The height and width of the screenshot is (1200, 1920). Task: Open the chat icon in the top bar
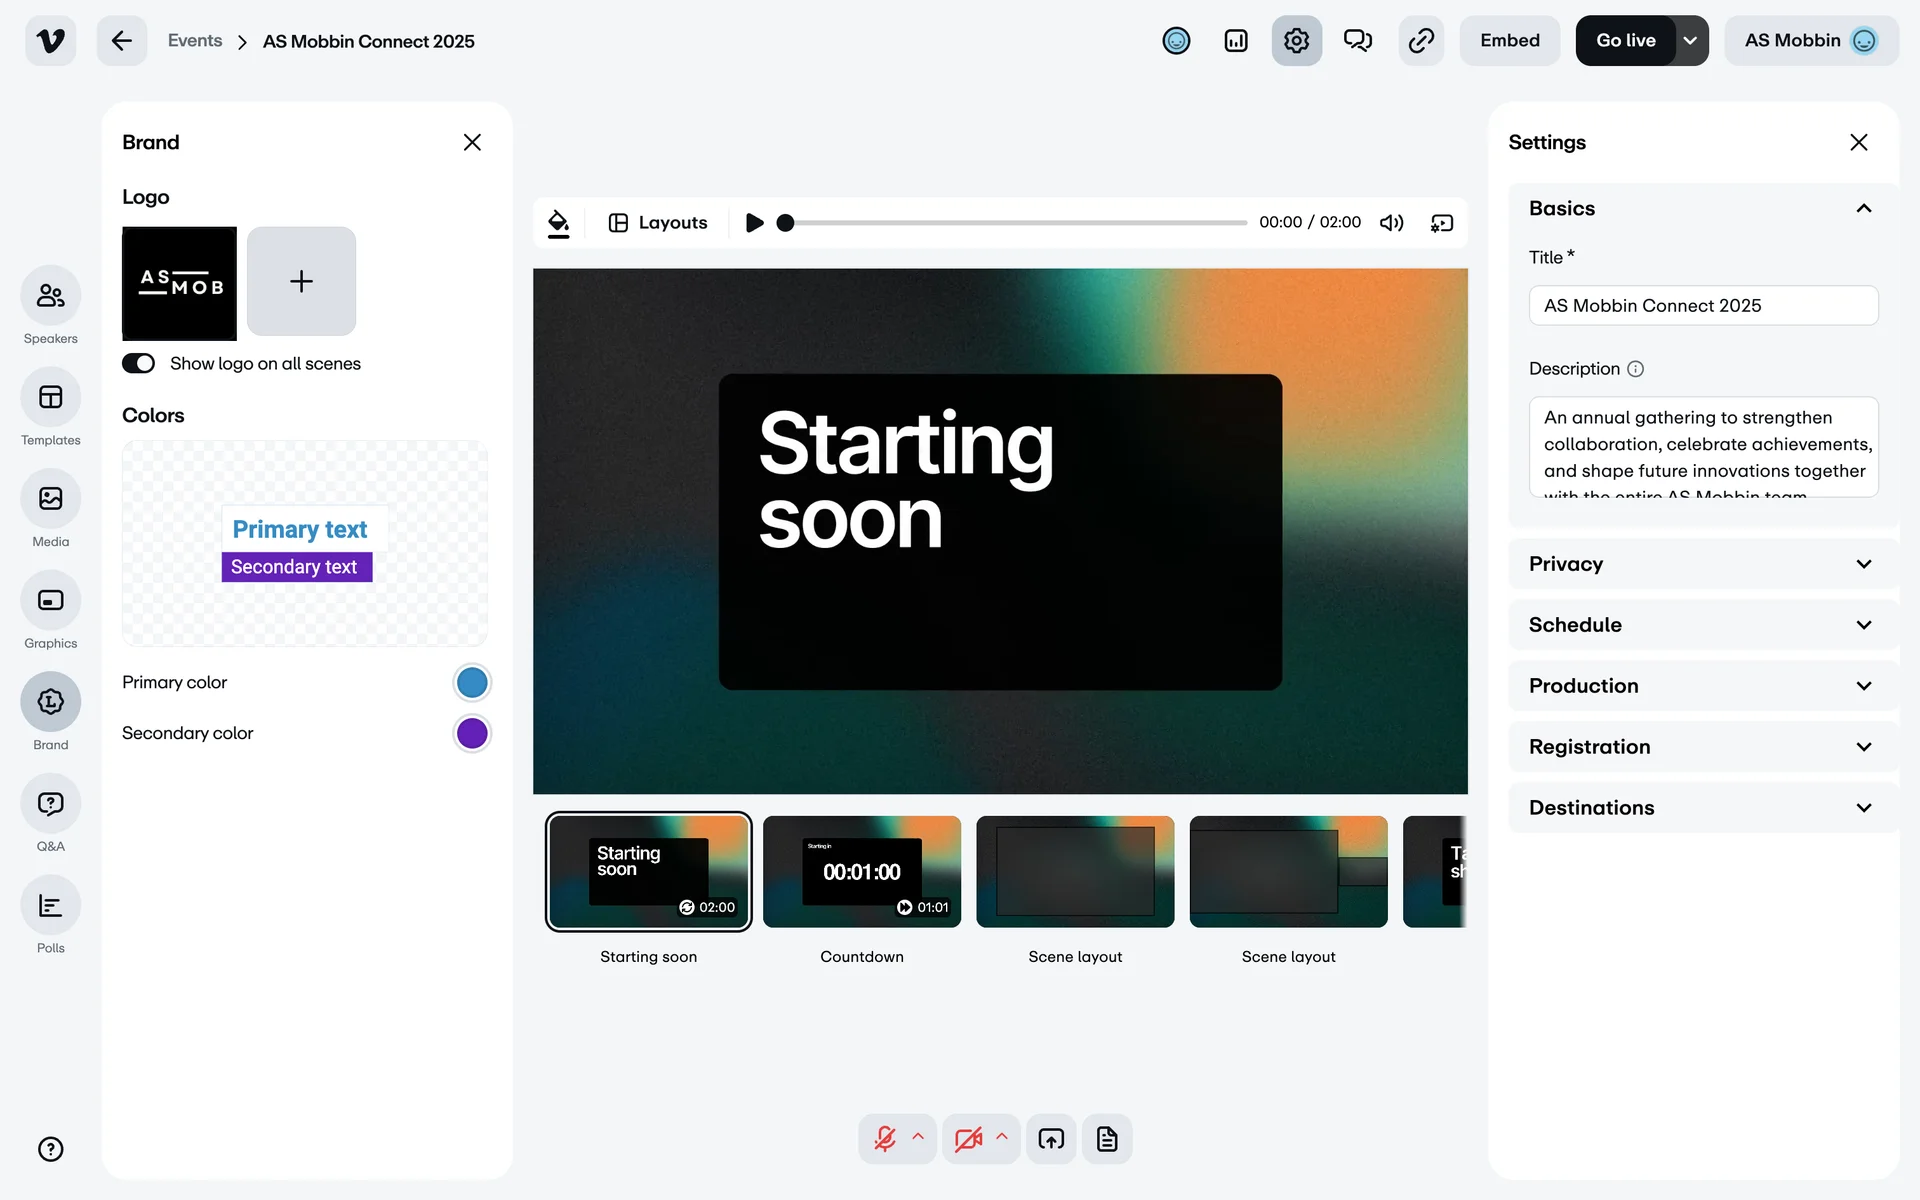(x=1358, y=40)
